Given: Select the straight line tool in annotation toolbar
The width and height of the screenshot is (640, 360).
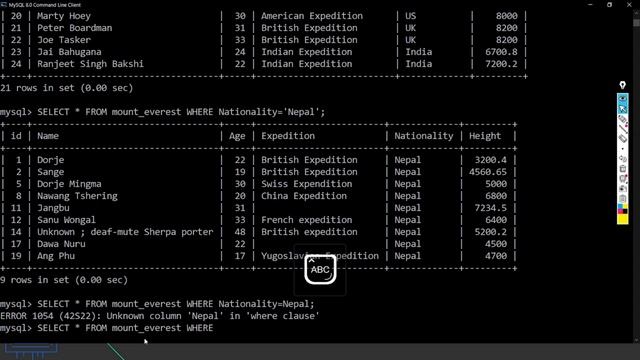Looking at the screenshot, I should 622,129.
